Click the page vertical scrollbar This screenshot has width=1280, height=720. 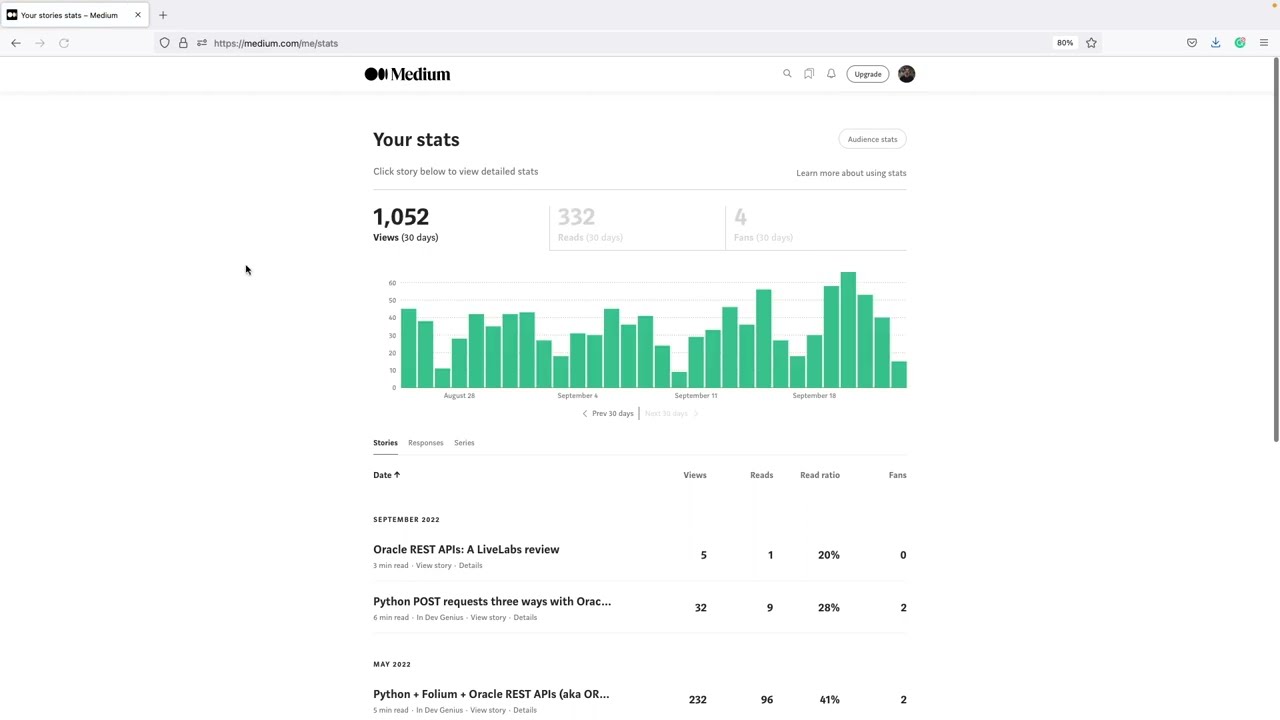coord(1276,250)
